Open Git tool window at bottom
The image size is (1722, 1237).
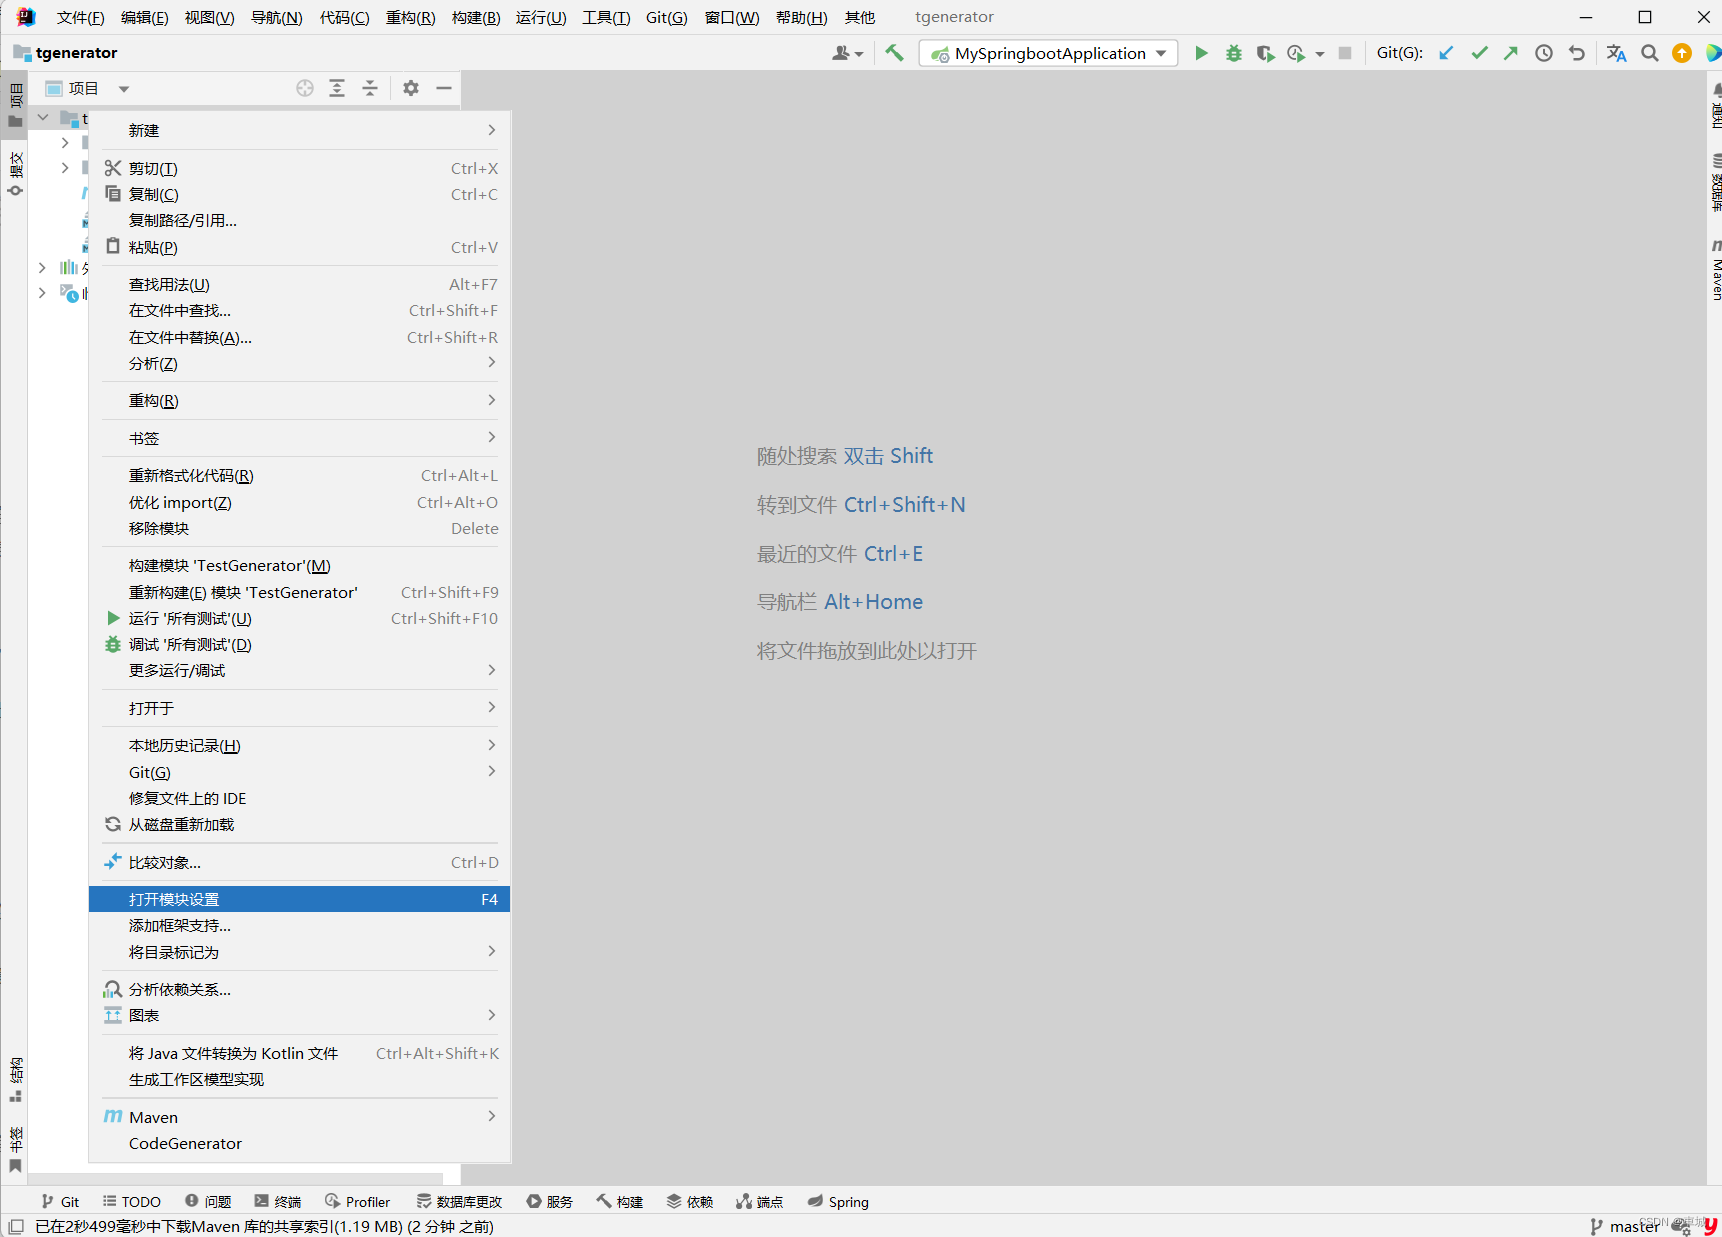coord(60,1201)
